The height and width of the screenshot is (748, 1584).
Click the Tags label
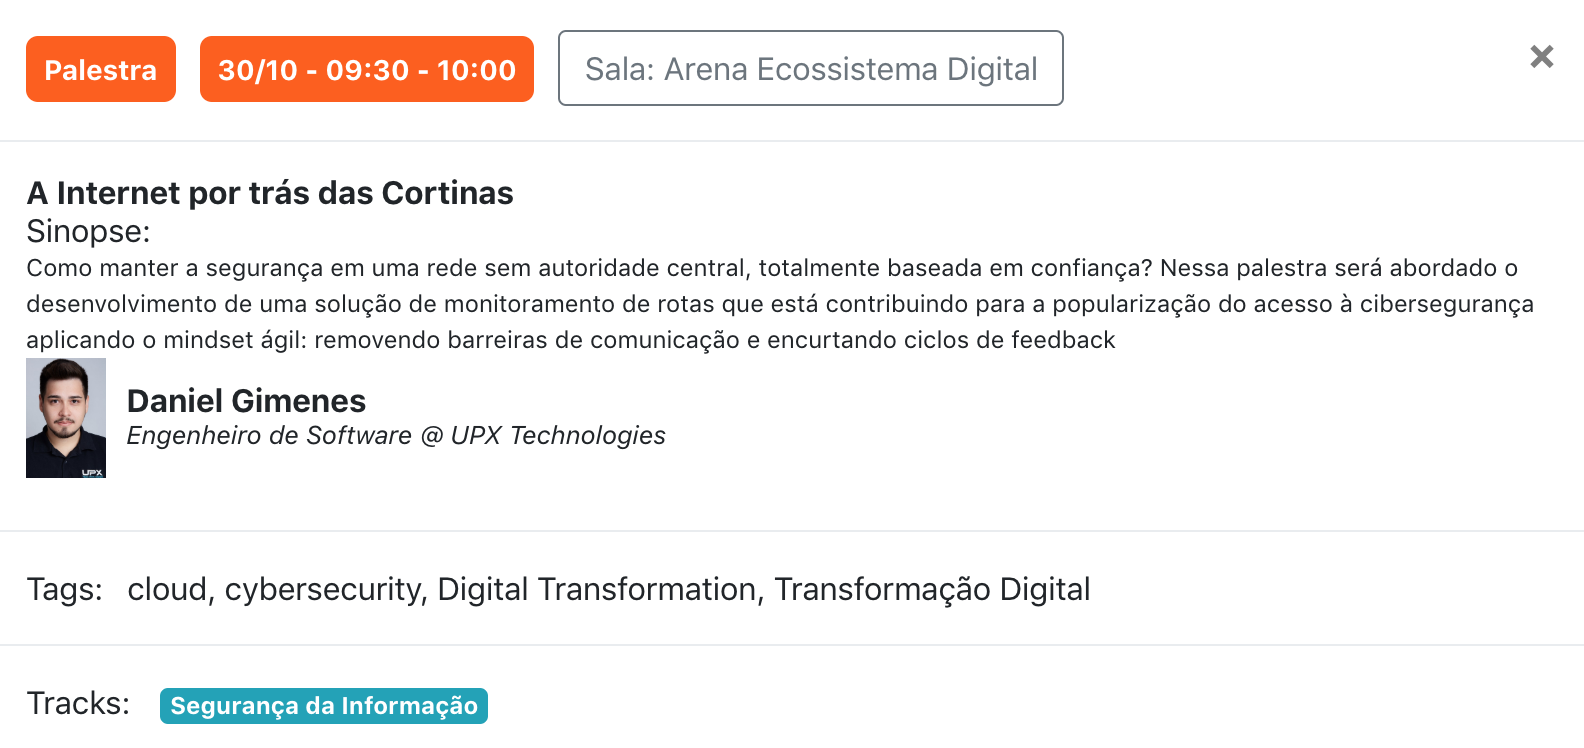64,589
